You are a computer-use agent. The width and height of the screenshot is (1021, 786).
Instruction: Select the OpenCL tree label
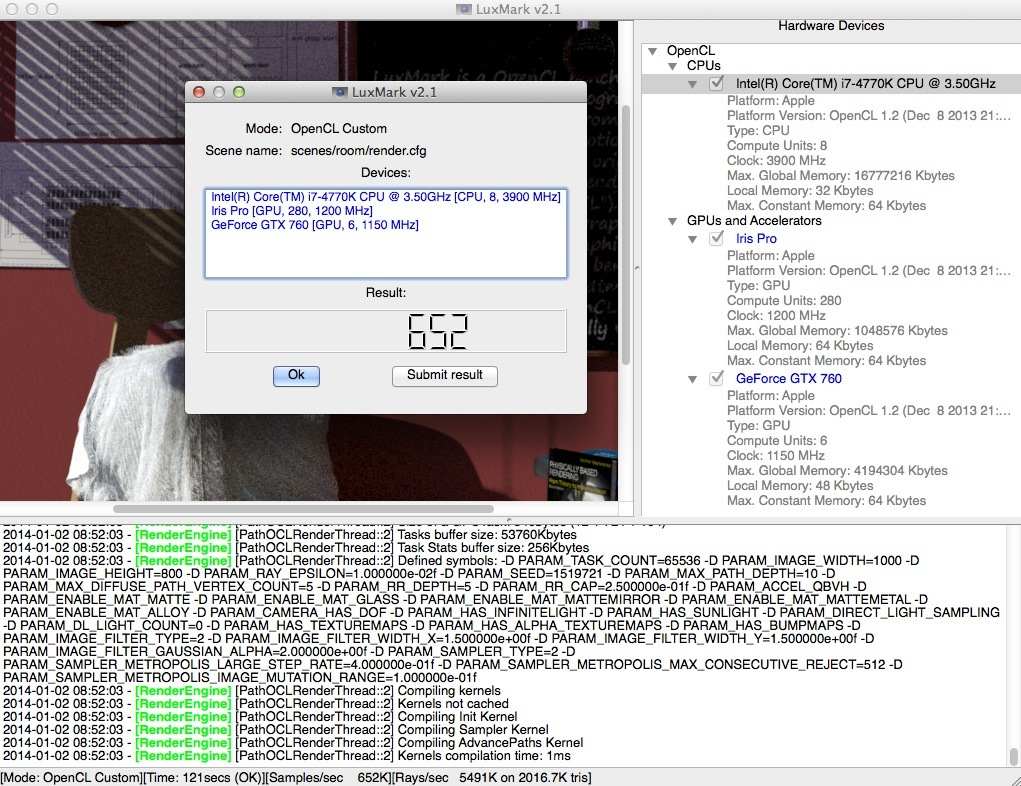point(690,51)
